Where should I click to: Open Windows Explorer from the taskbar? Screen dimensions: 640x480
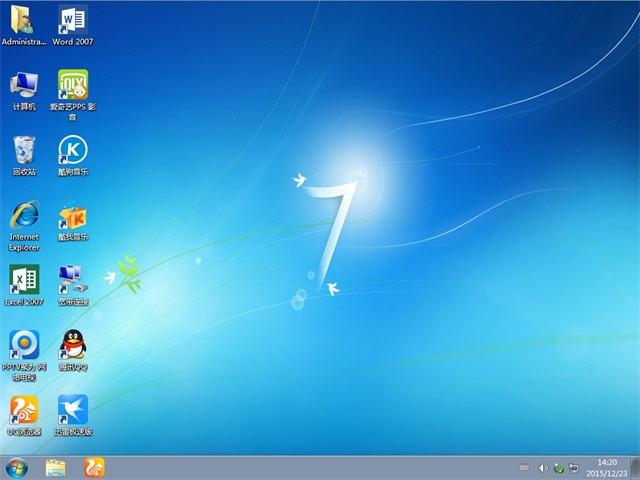(56, 468)
